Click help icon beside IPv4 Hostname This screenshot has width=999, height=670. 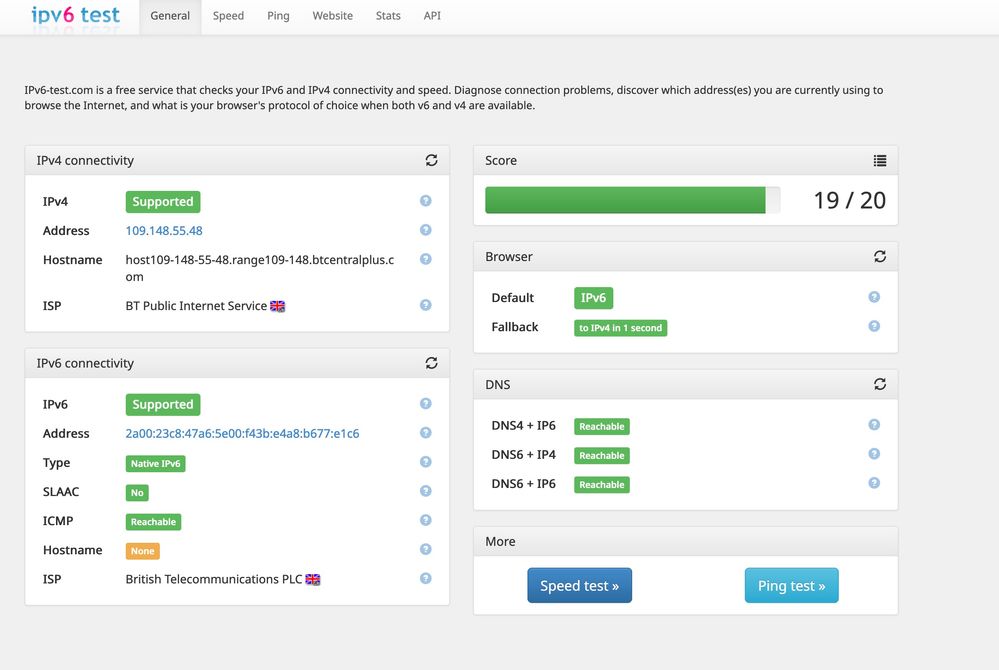pyautogui.click(x=425, y=259)
